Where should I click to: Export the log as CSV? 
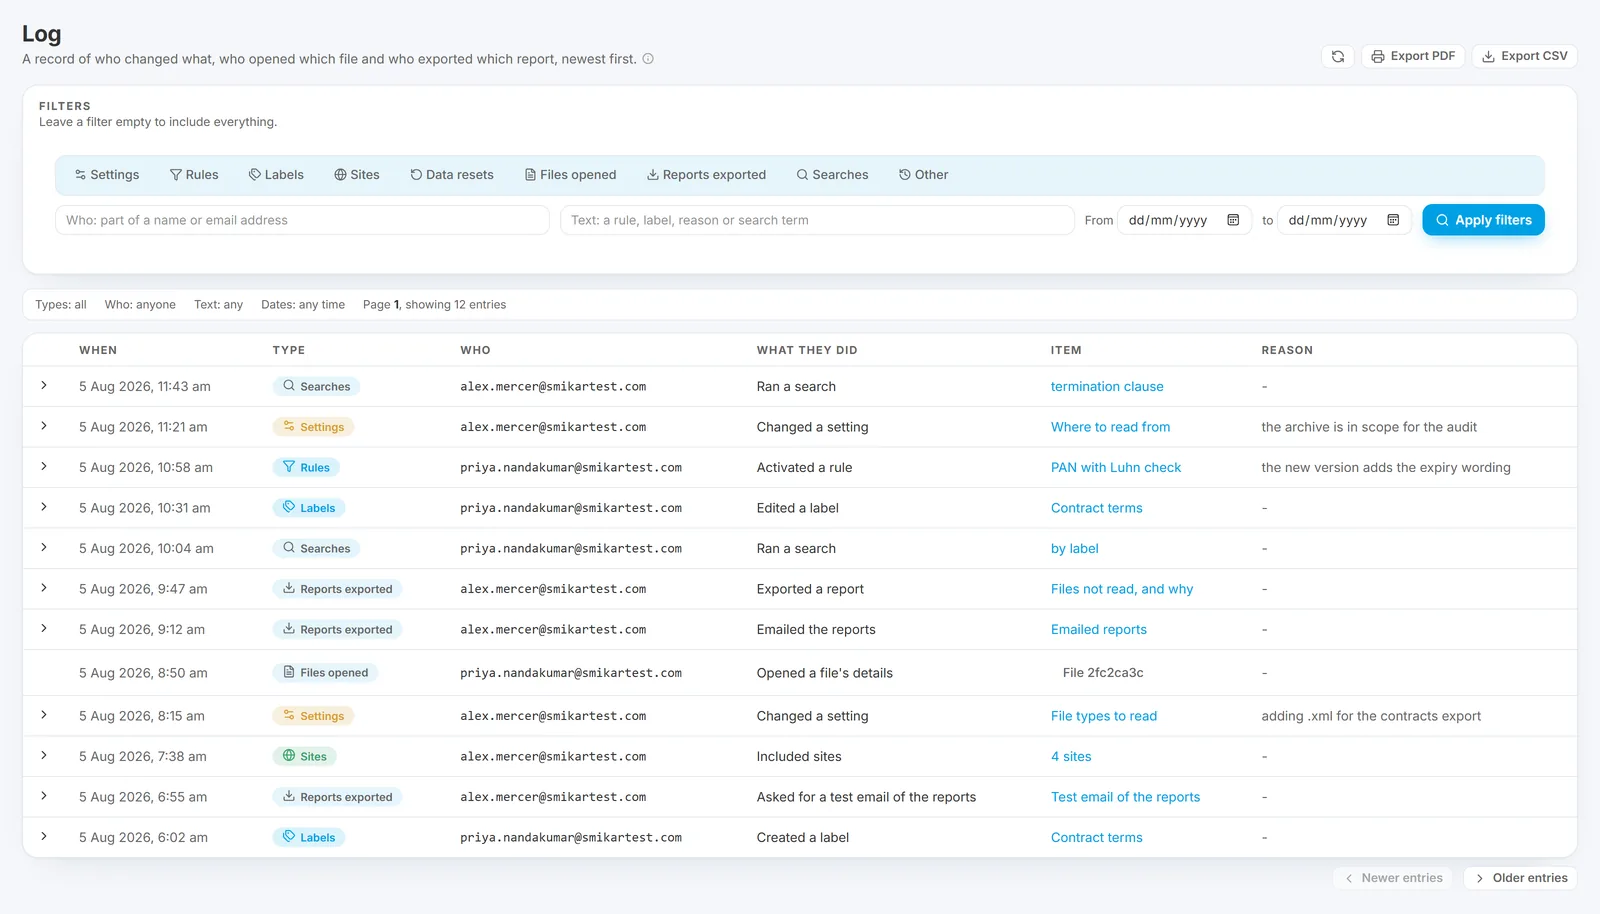(x=1524, y=56)
